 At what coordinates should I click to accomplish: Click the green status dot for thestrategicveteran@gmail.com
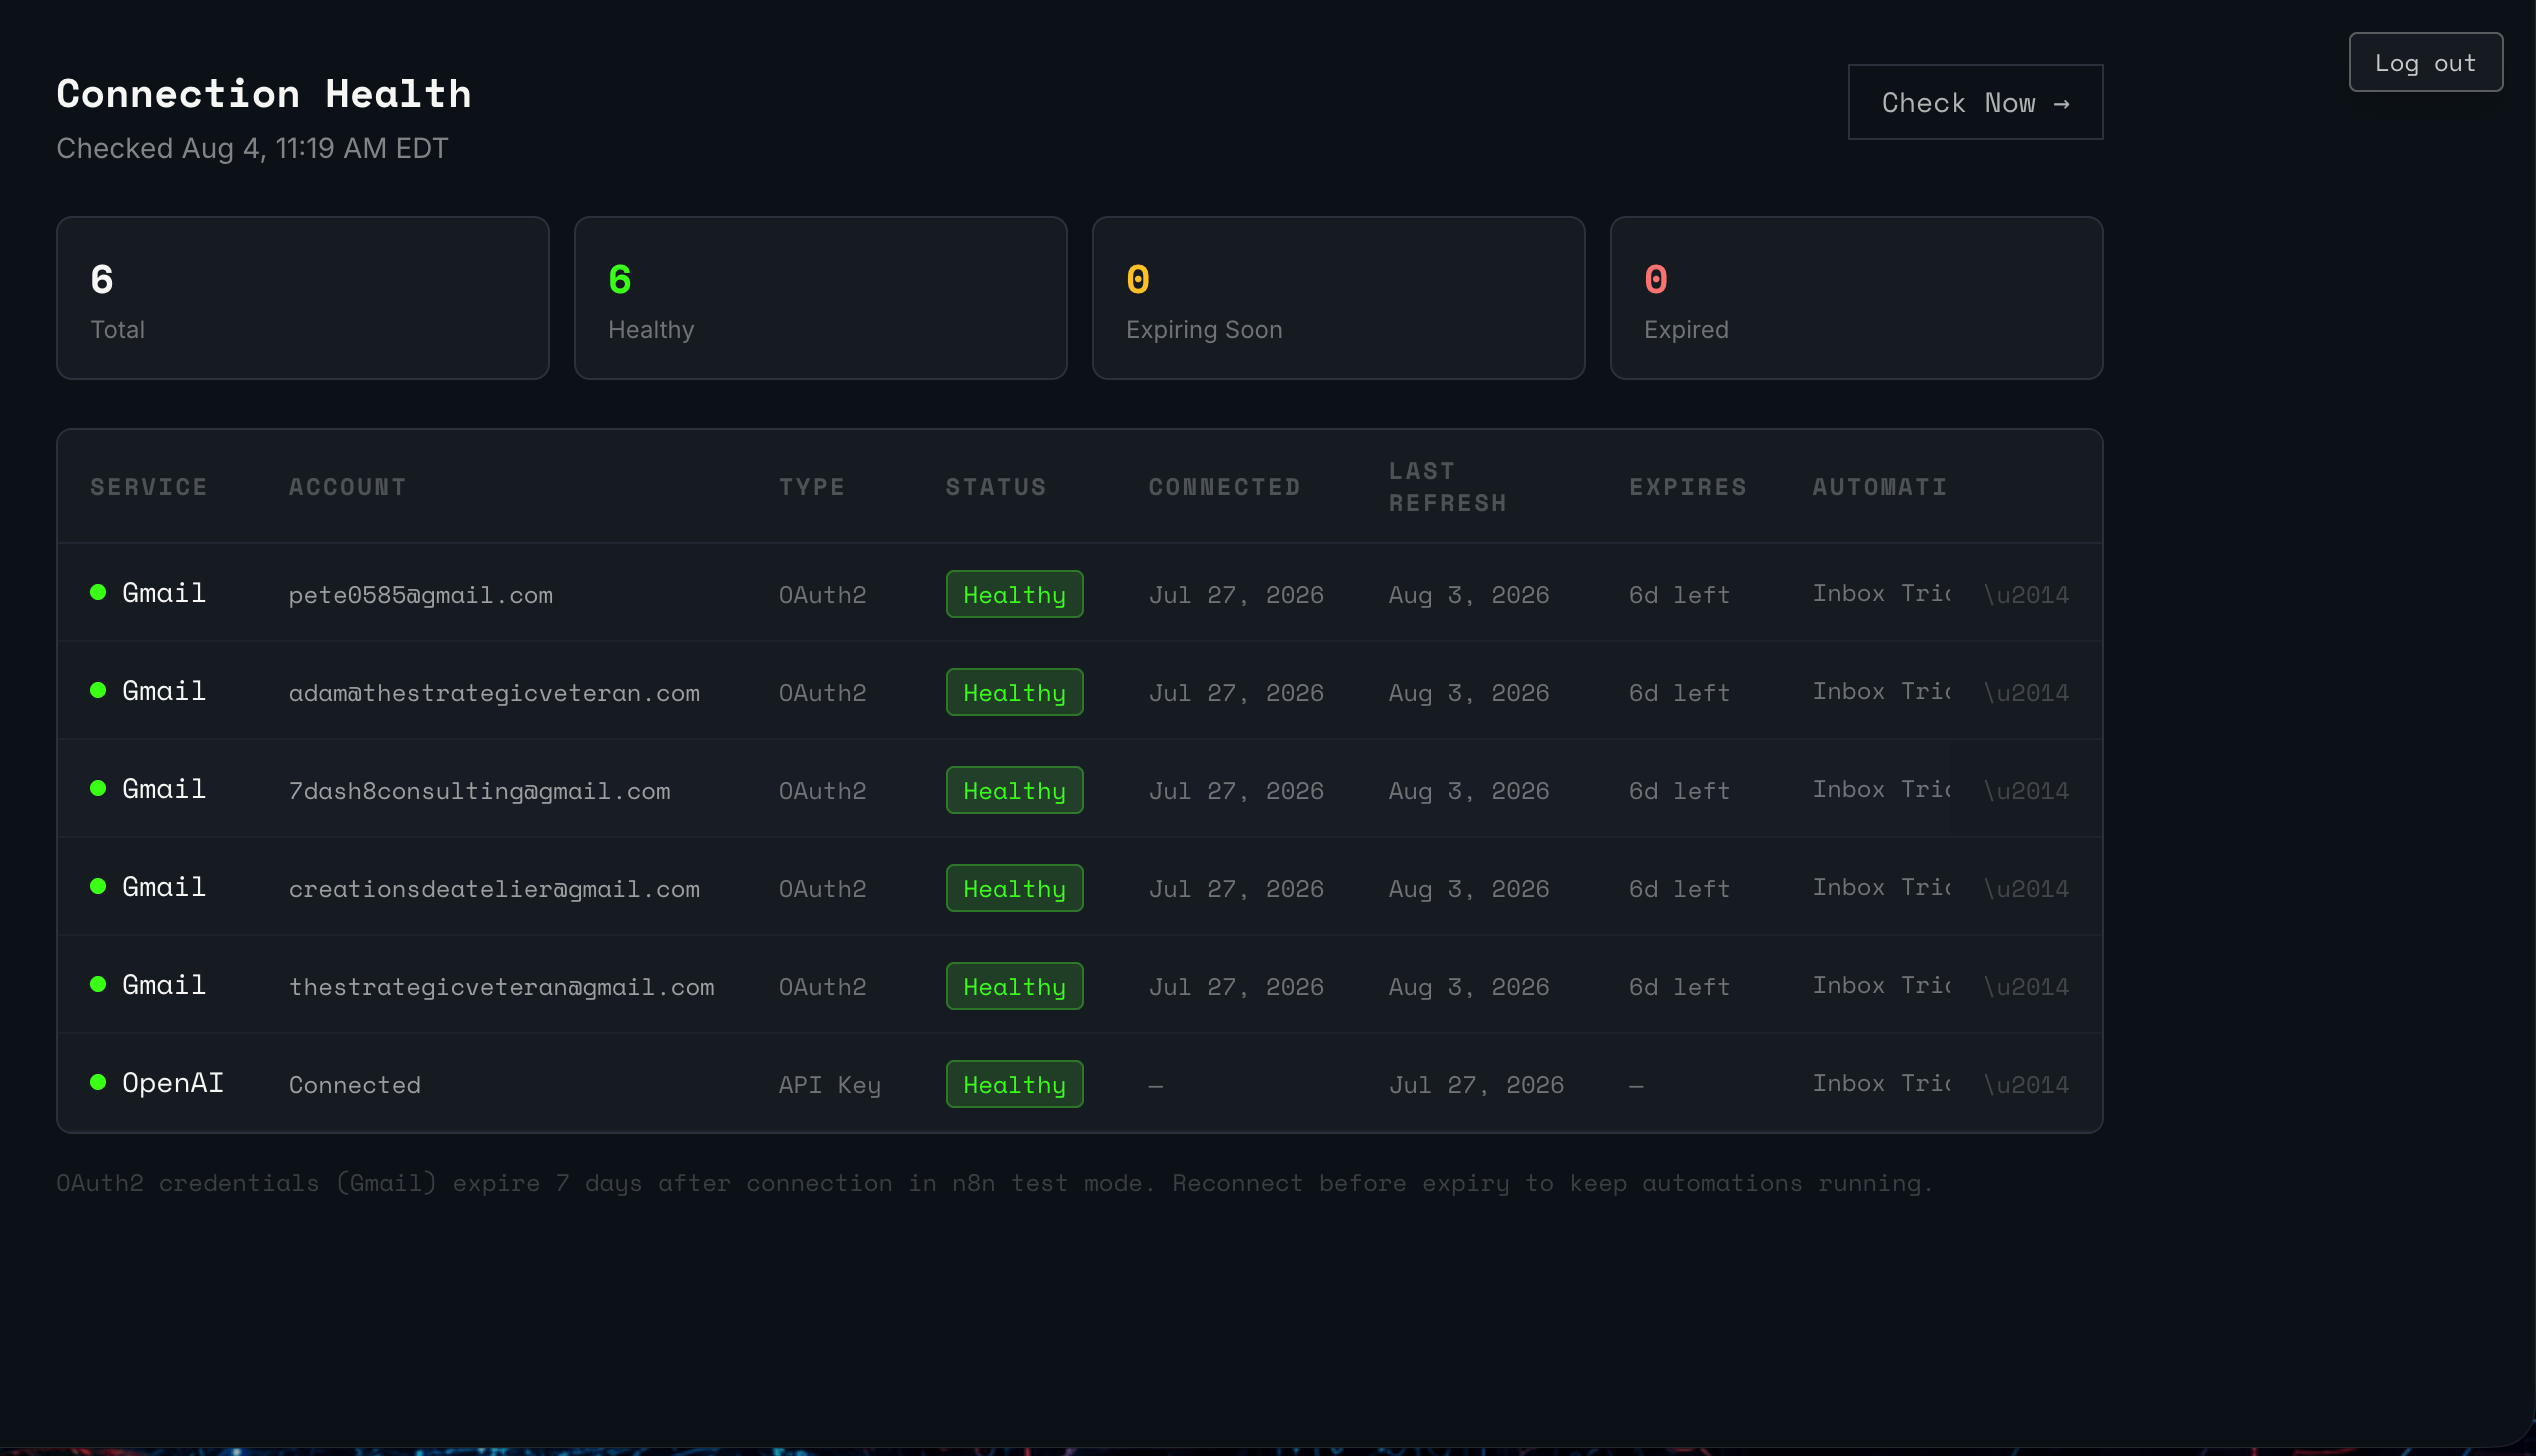point(98,984)
